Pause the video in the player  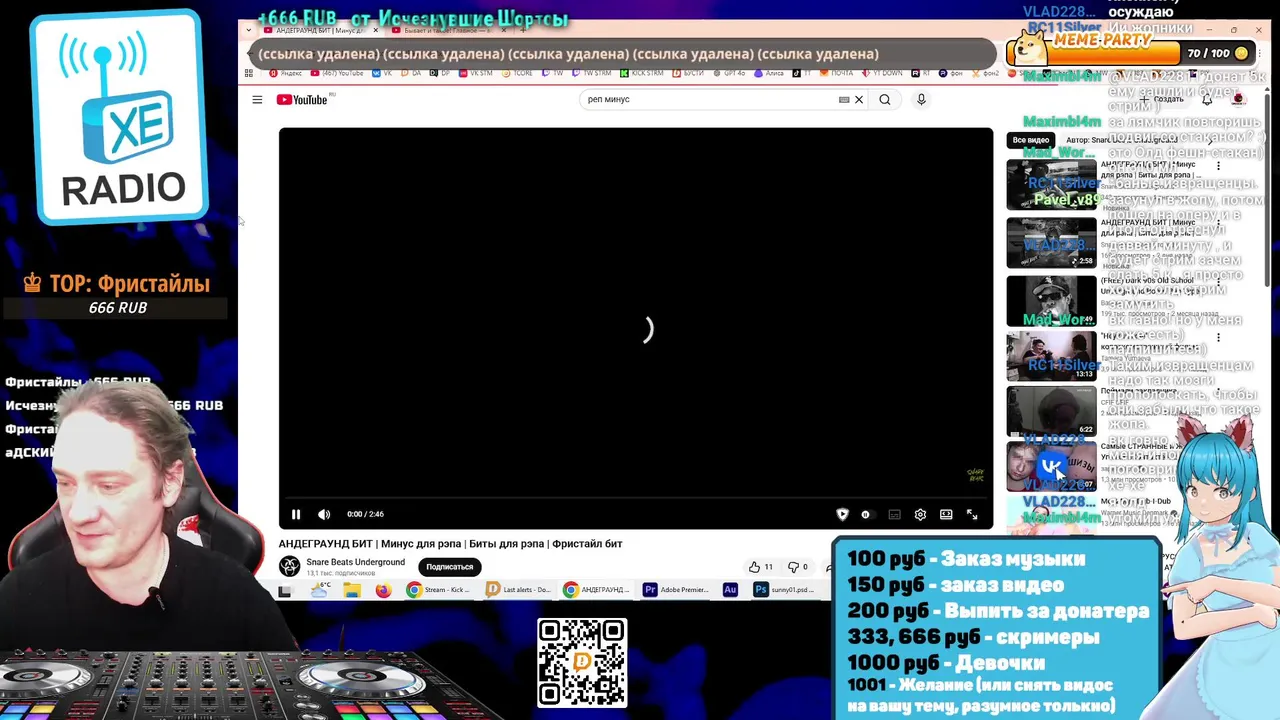[296, 514]
